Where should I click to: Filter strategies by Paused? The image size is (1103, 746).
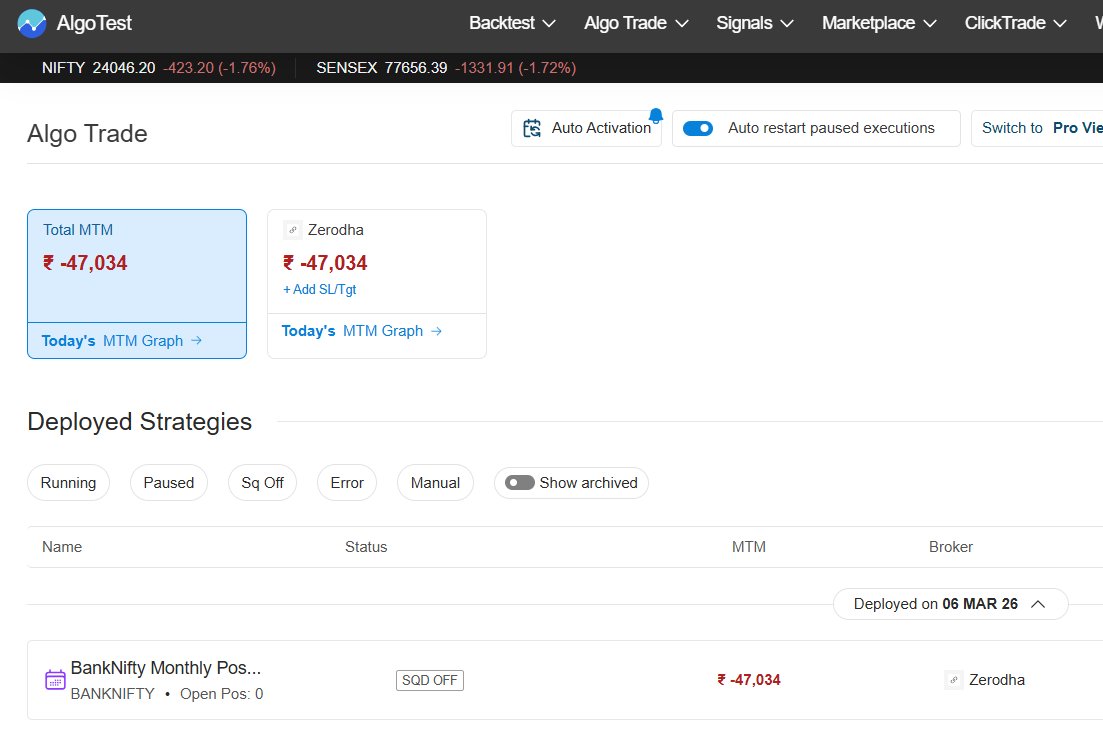coord(169,483)
